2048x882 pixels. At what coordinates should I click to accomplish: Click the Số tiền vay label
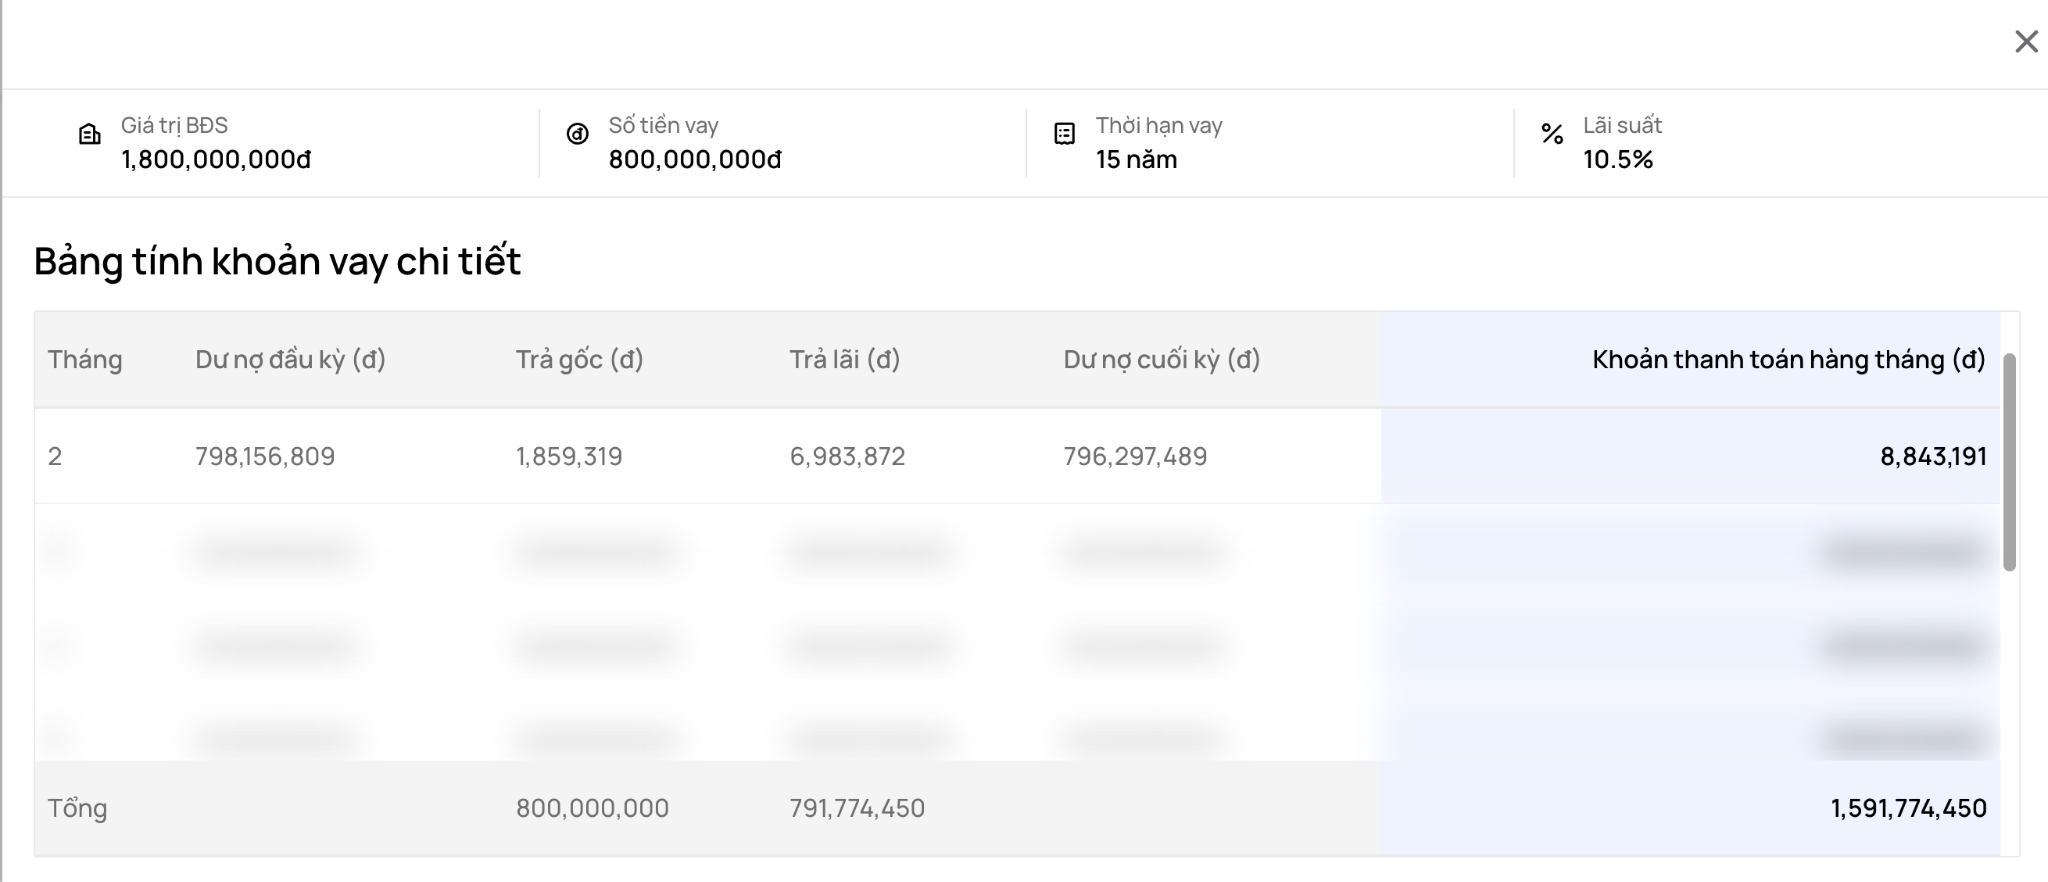click(x=663, y=125)
